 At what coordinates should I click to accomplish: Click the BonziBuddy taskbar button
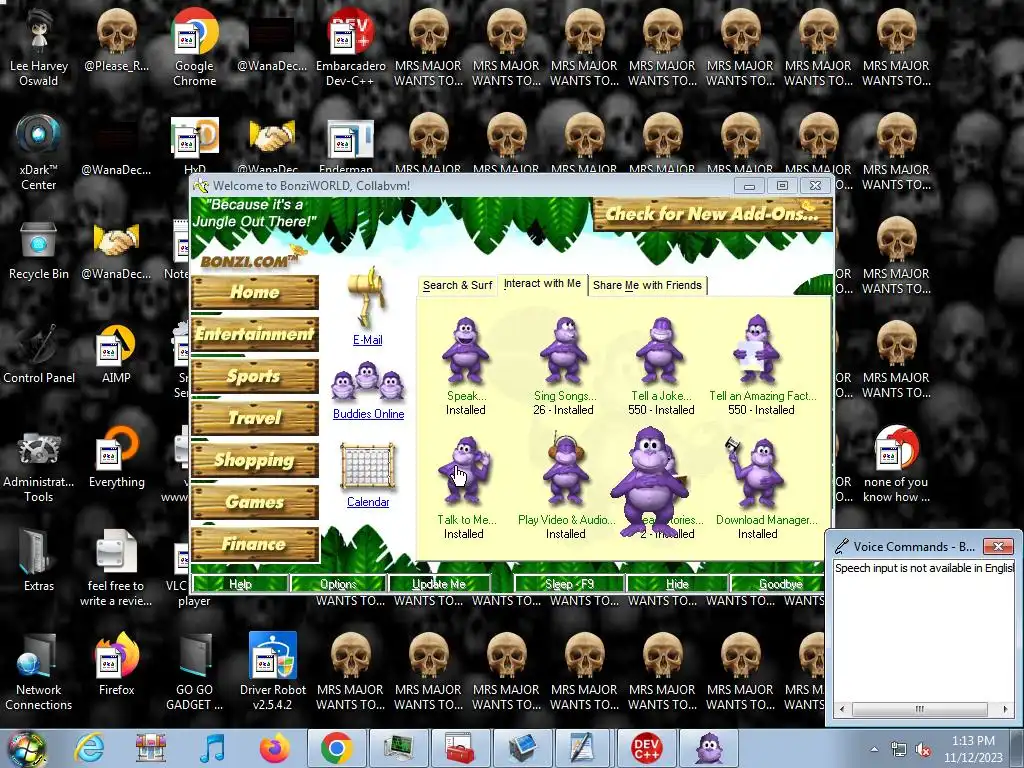coord(709,748)
